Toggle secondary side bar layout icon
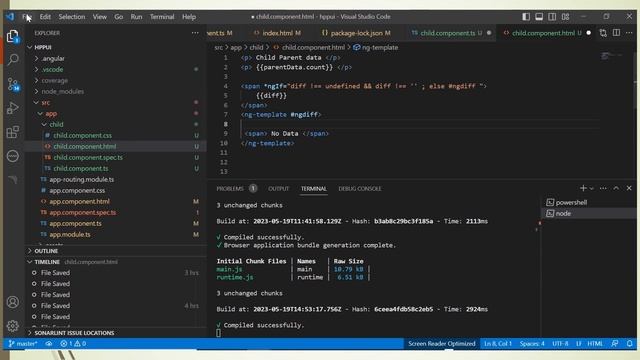Screen dimensions: 640x360 [552, 17]
